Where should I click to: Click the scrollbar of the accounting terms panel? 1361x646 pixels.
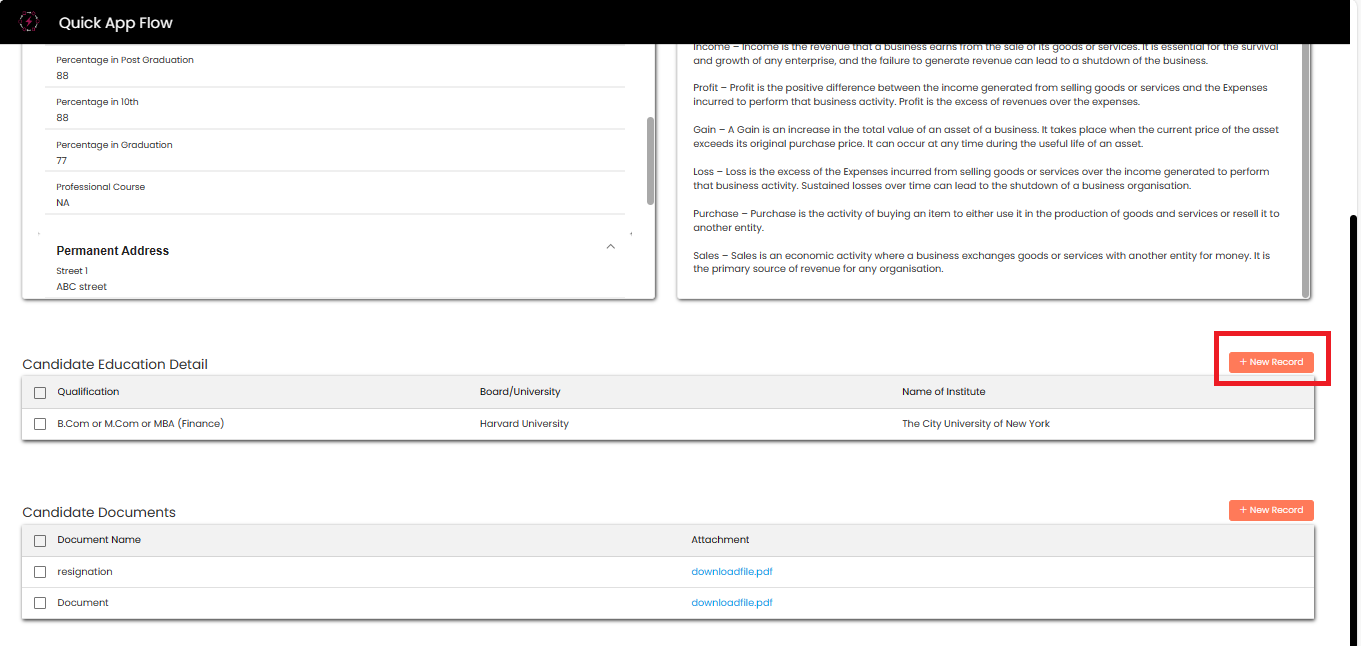1306,170
